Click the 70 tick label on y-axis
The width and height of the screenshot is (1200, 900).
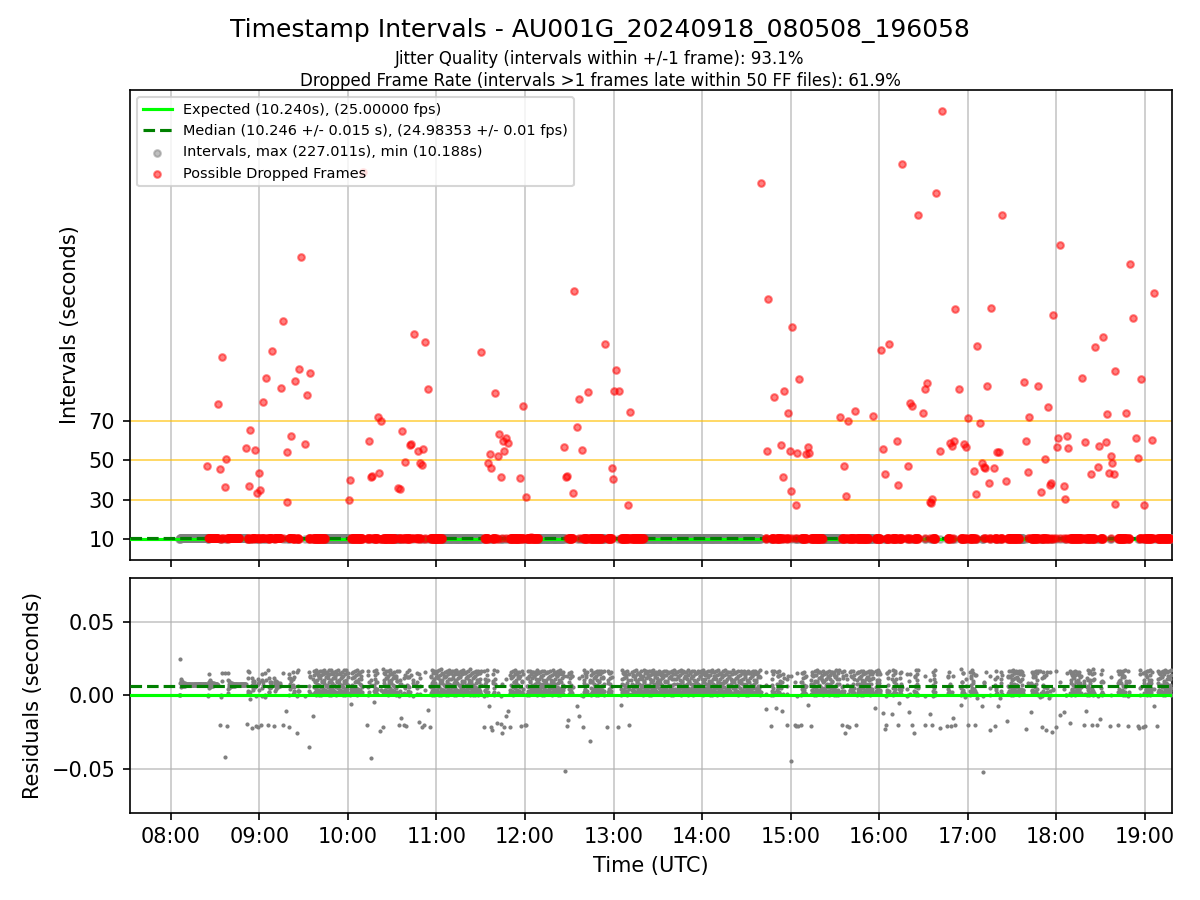point(103,421)
